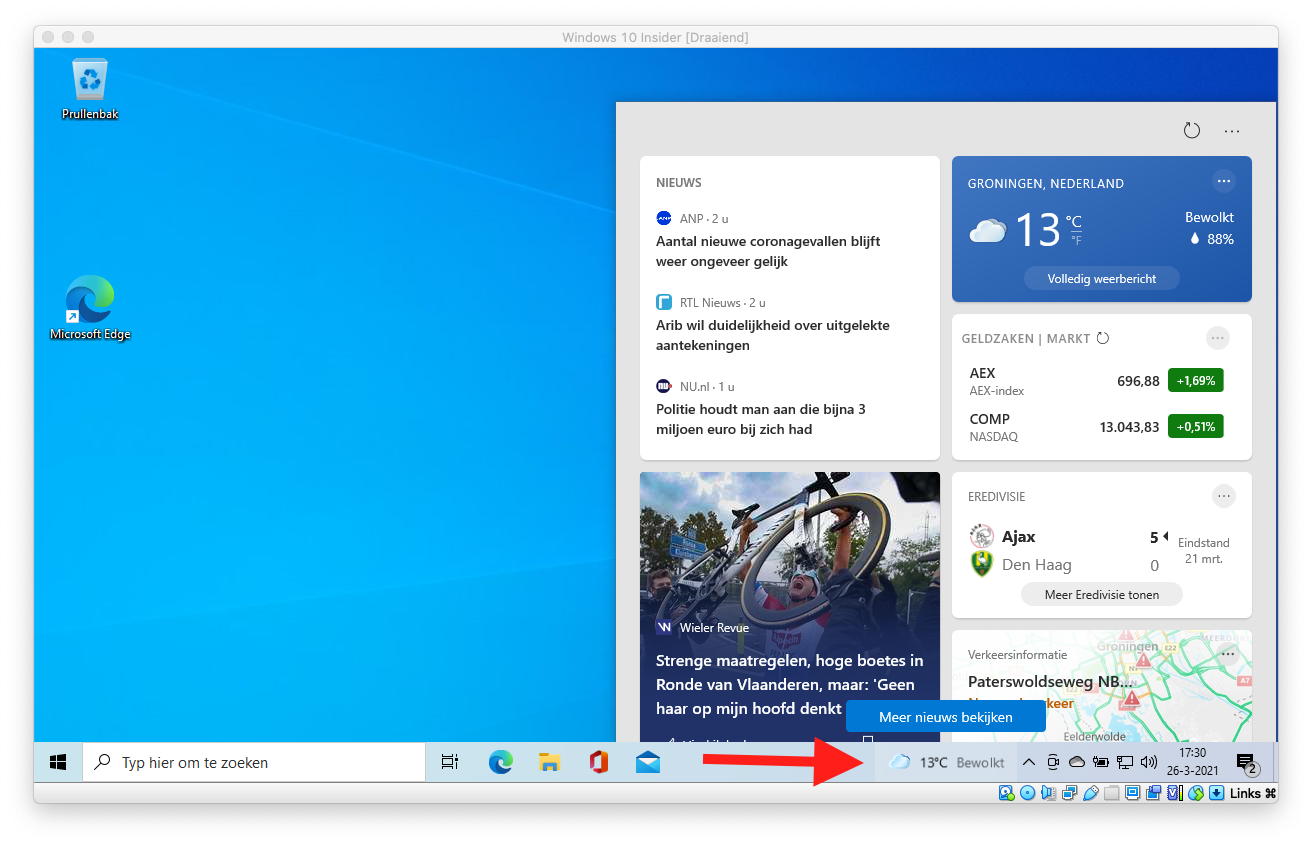Open the ANP coronagevallen news headline
The image size is (1312, 845).
click(x=767, y=251)
